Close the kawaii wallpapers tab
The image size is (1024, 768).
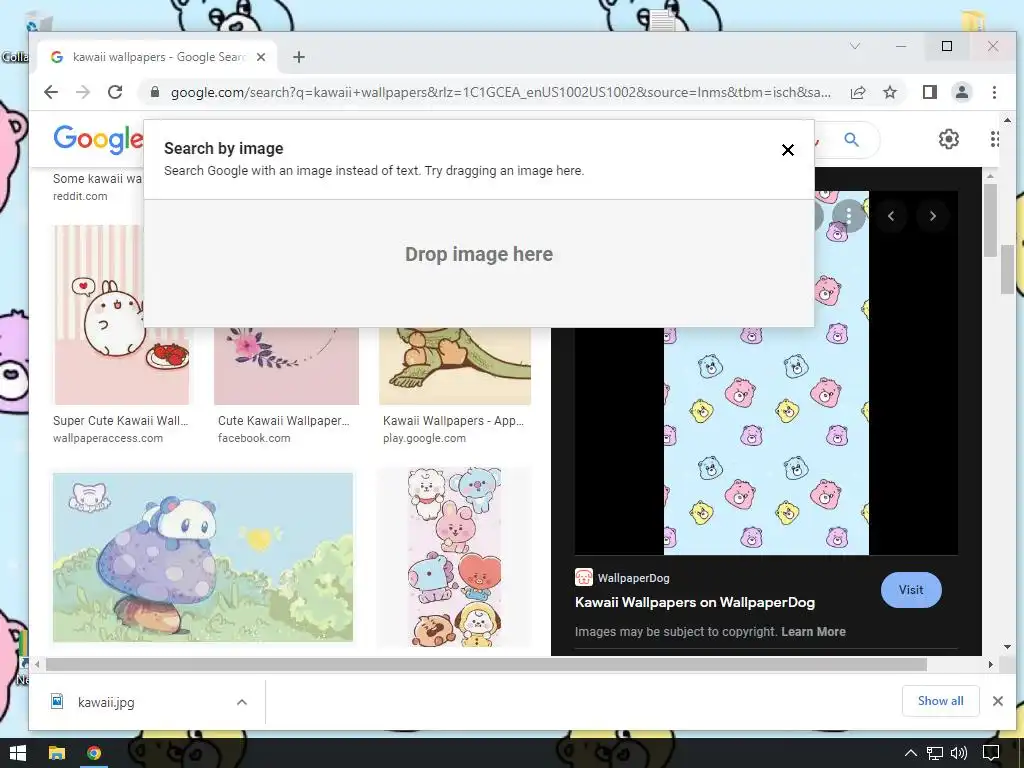[261, 57]
